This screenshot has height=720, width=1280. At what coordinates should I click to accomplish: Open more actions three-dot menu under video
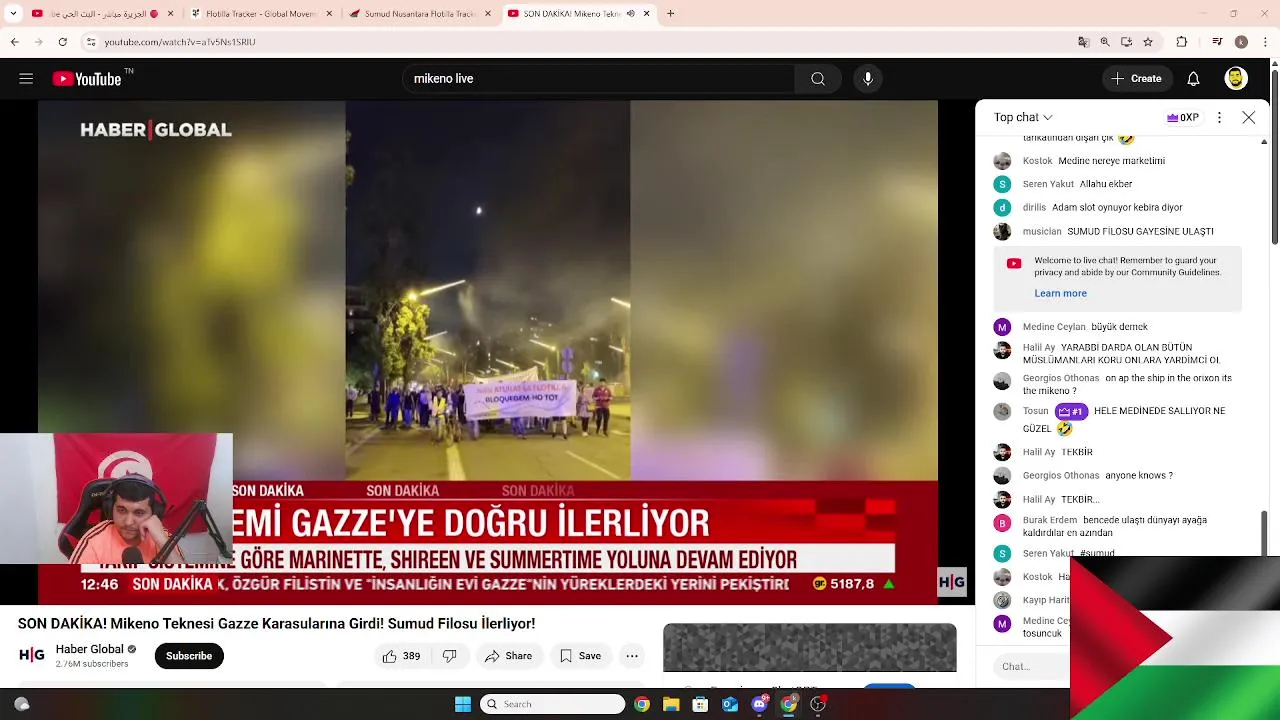point(632,656)
